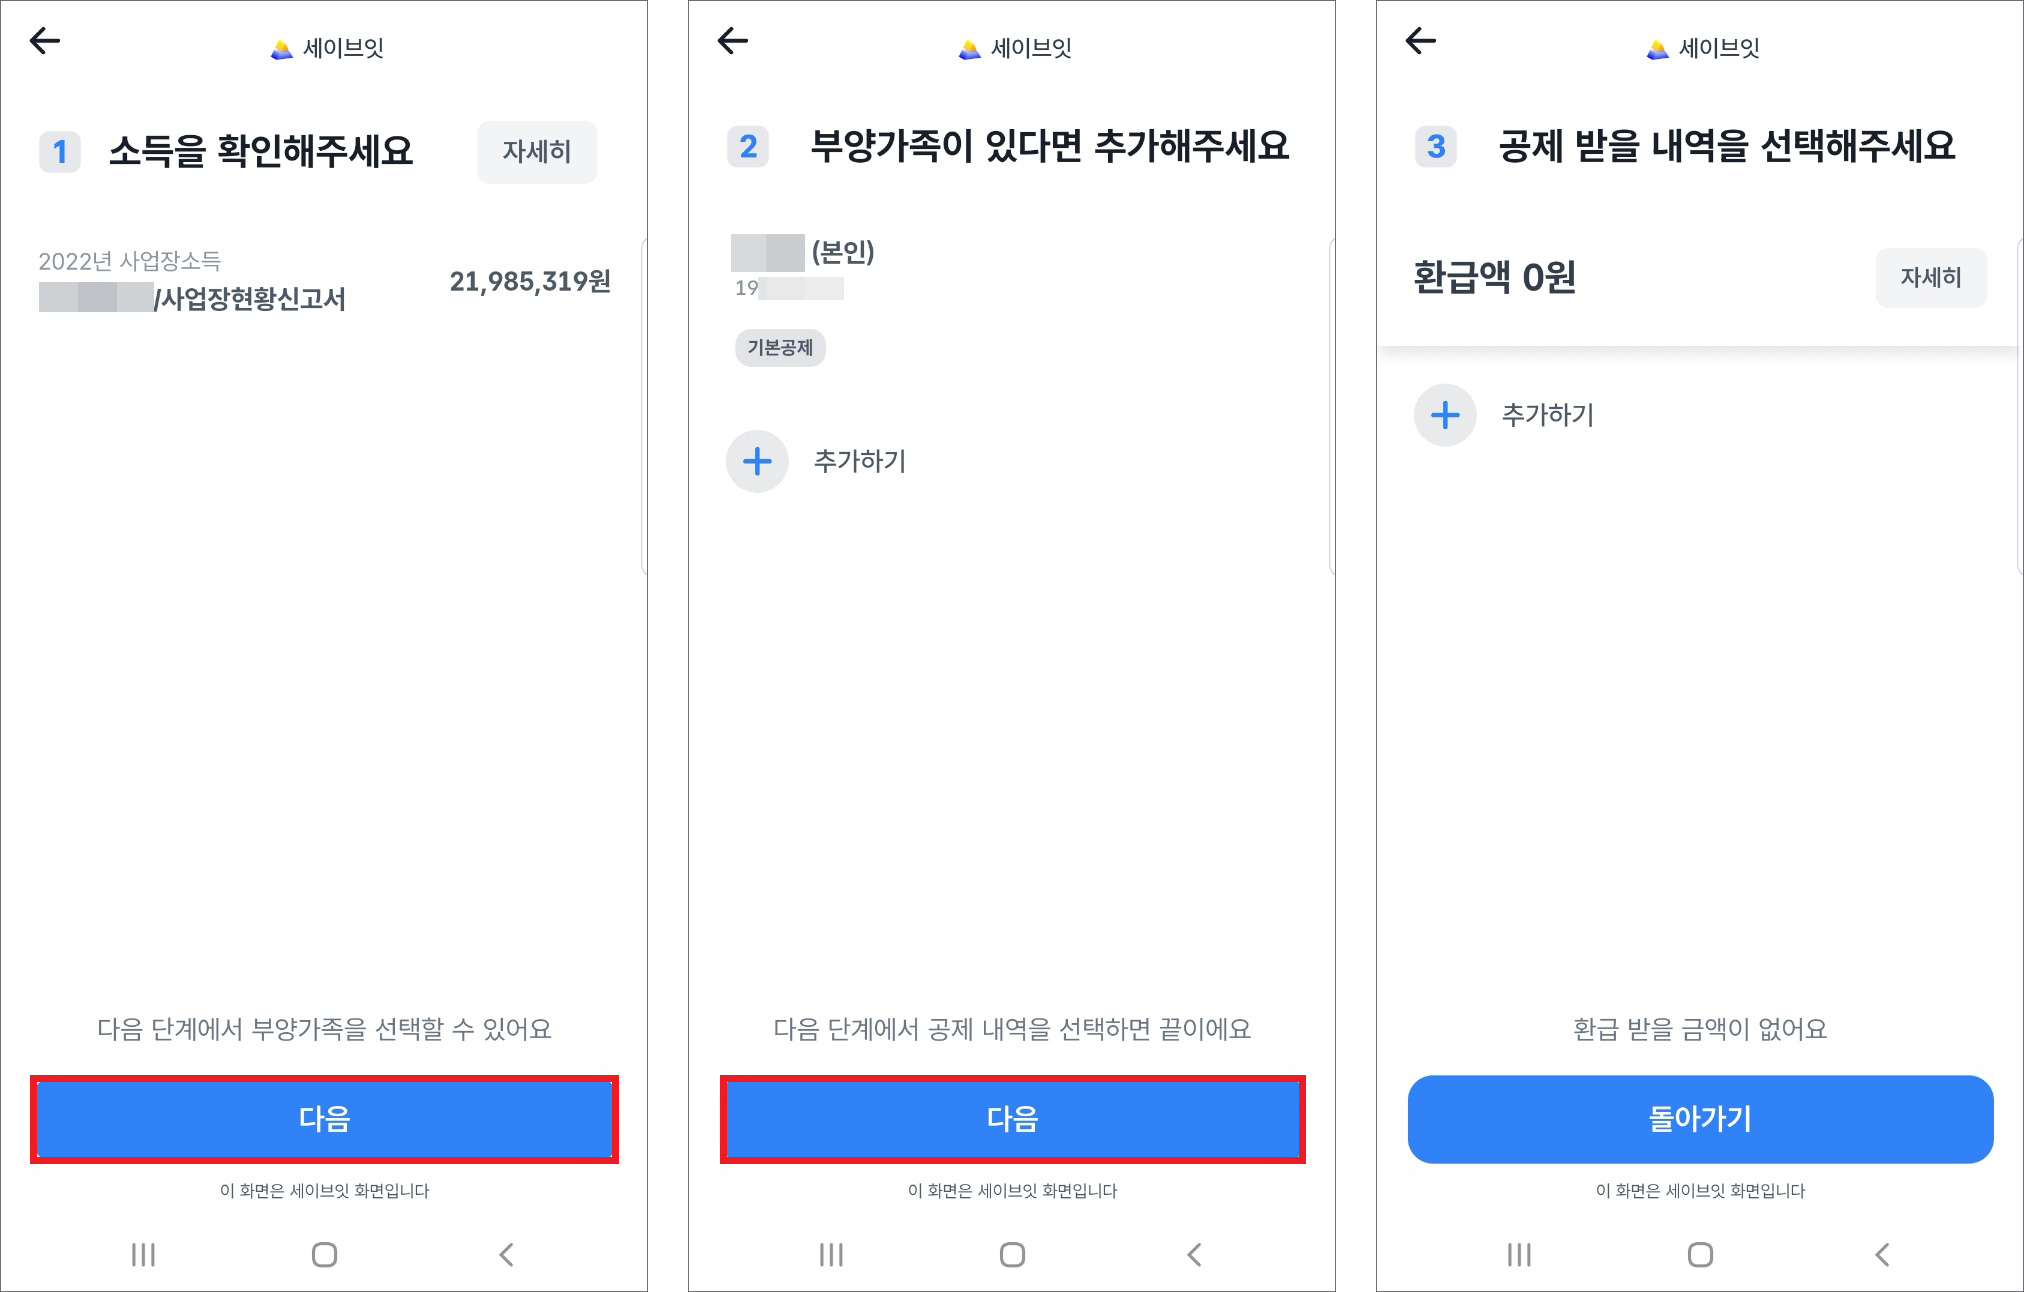Tap plus icon to add deduction item
The image size is (2024, 1292).
click(x=1445, y=415)
